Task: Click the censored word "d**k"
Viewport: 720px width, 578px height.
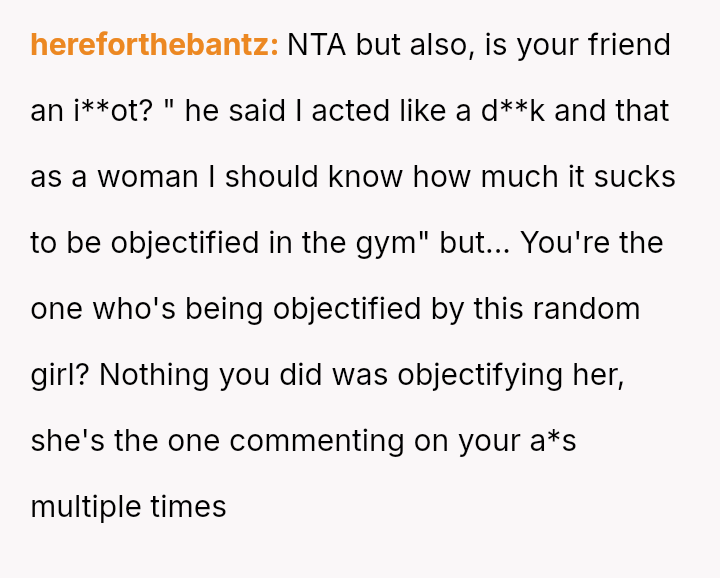Action: pos(513,111)
